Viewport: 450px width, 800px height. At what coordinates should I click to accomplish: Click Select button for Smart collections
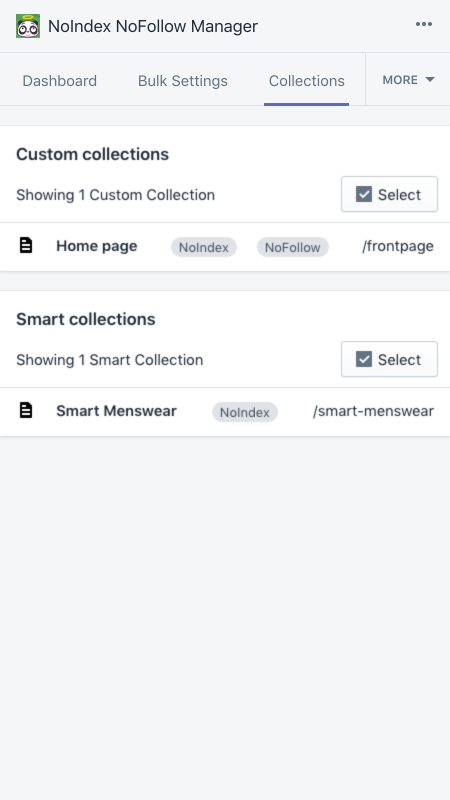pyautogui.click(x=389, y=359)
